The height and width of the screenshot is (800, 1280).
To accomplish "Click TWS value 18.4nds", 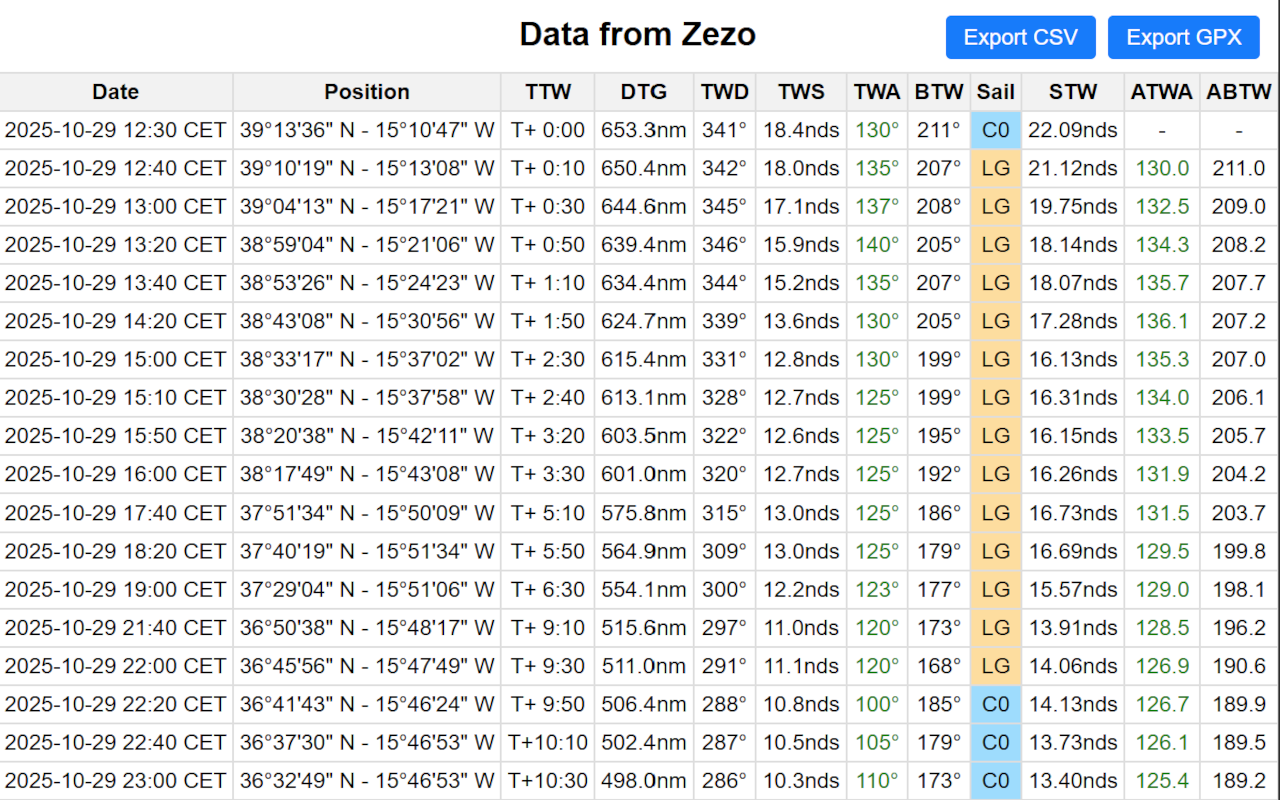I will 802,130.
